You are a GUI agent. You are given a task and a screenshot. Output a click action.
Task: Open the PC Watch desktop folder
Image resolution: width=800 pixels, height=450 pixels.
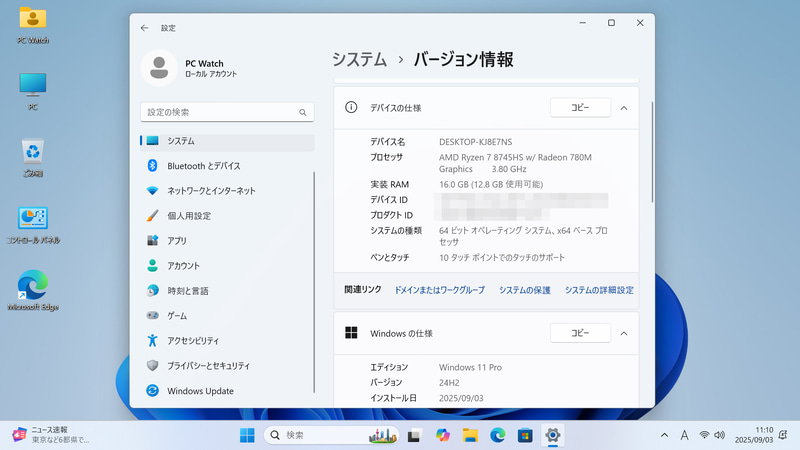click(x=33, y=24)
